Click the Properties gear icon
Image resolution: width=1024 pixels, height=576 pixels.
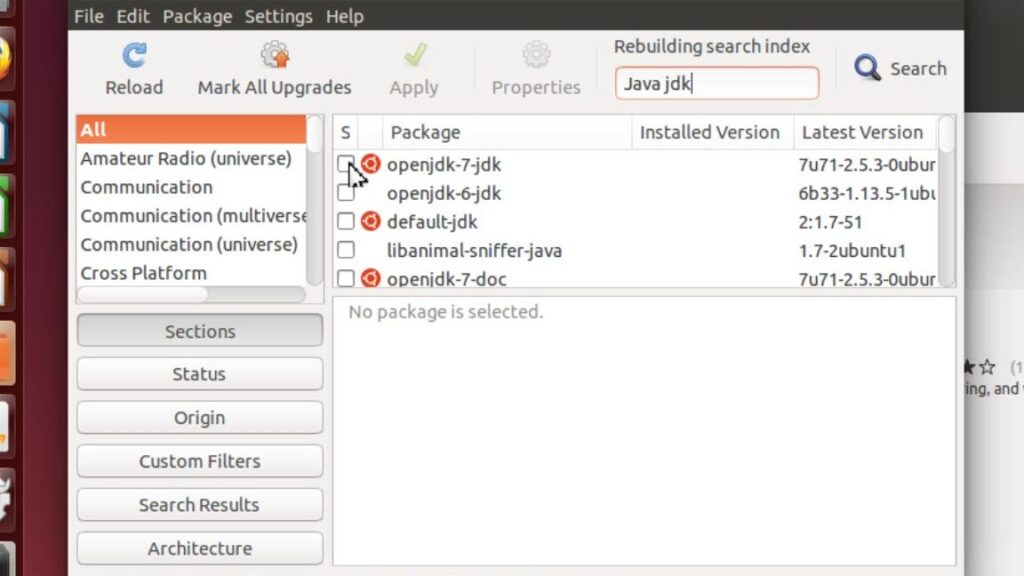click(x=536, y=55)
